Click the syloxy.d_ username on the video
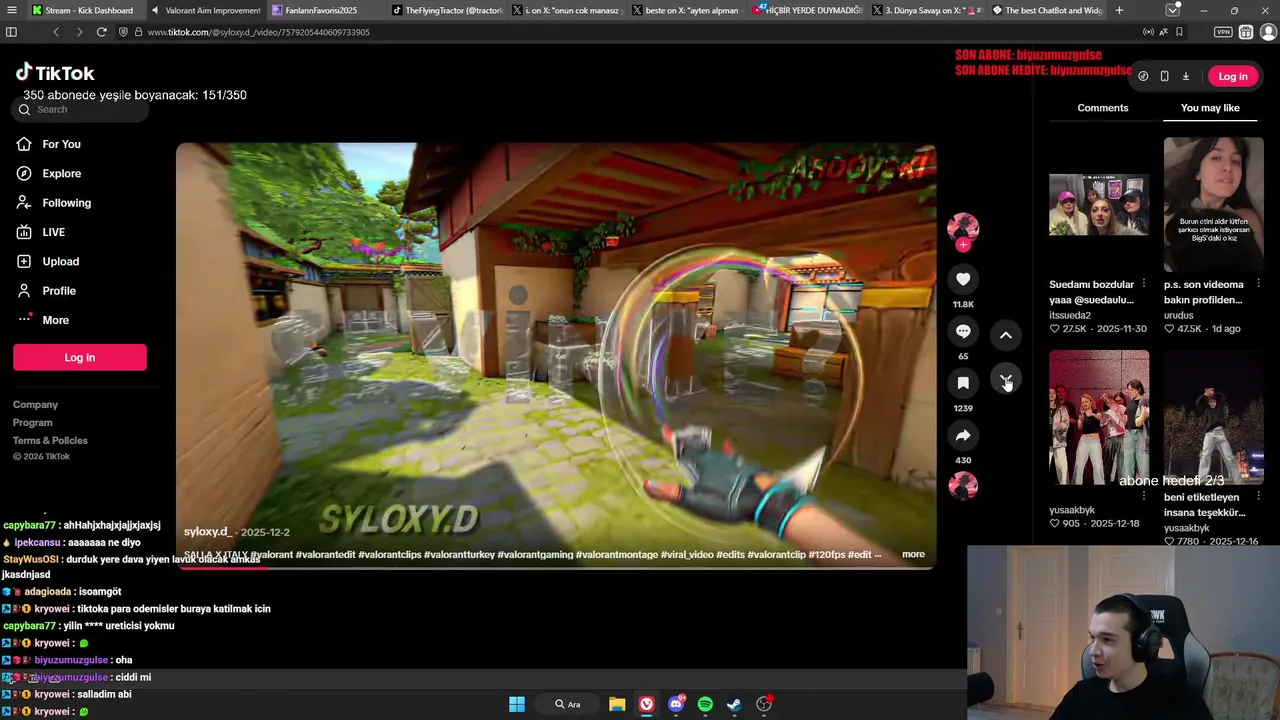The width and height of the screenshot is (1280, 720). pos(207,532)
